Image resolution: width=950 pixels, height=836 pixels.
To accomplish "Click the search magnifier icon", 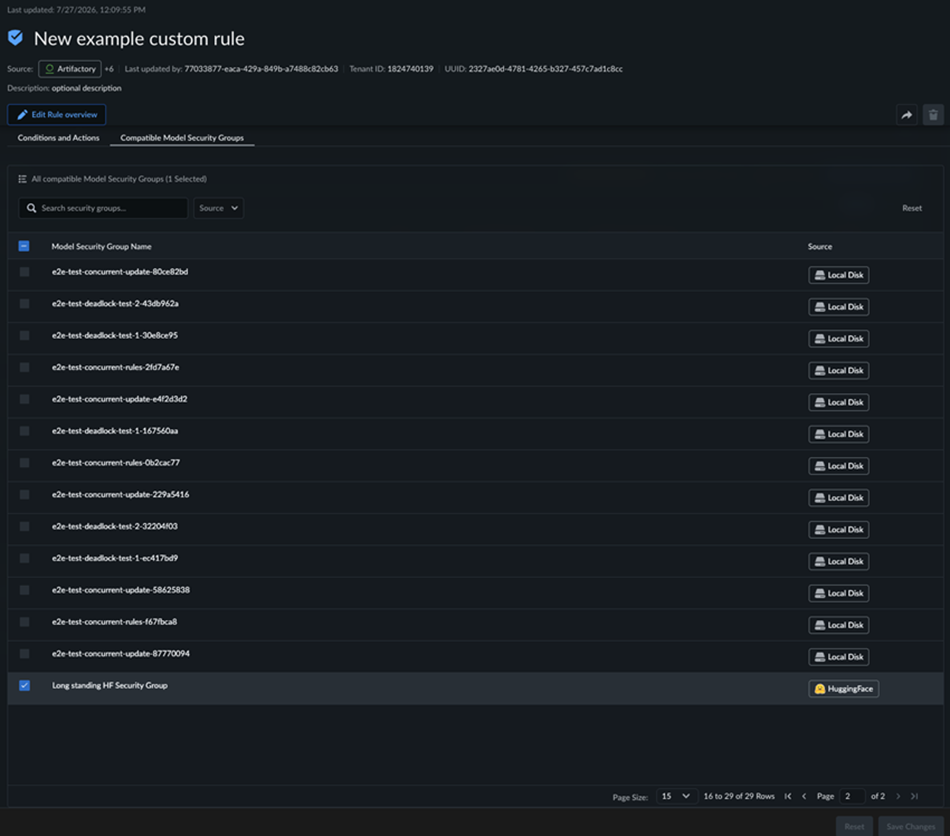I will 32,208.
